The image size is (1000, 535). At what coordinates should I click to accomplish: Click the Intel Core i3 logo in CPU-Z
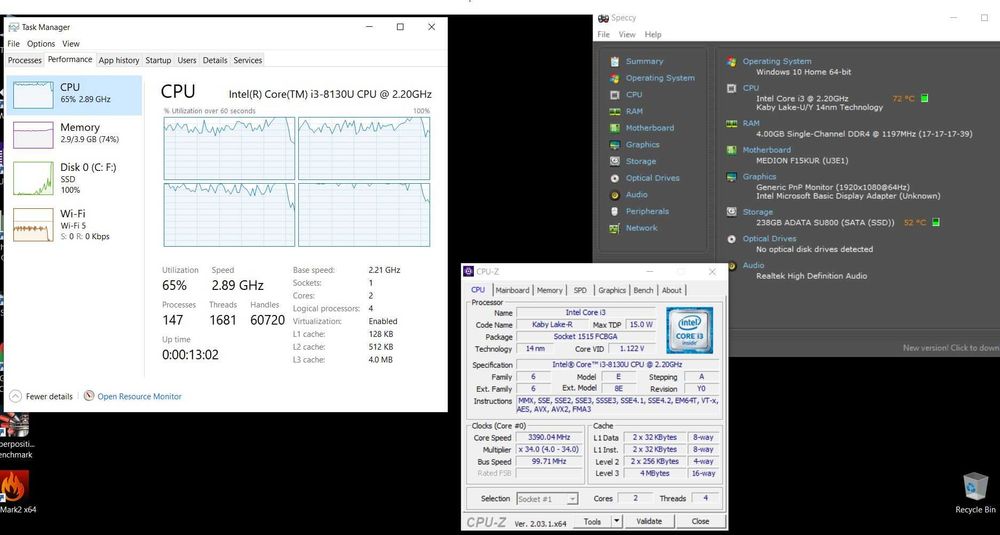coord(689,330)
